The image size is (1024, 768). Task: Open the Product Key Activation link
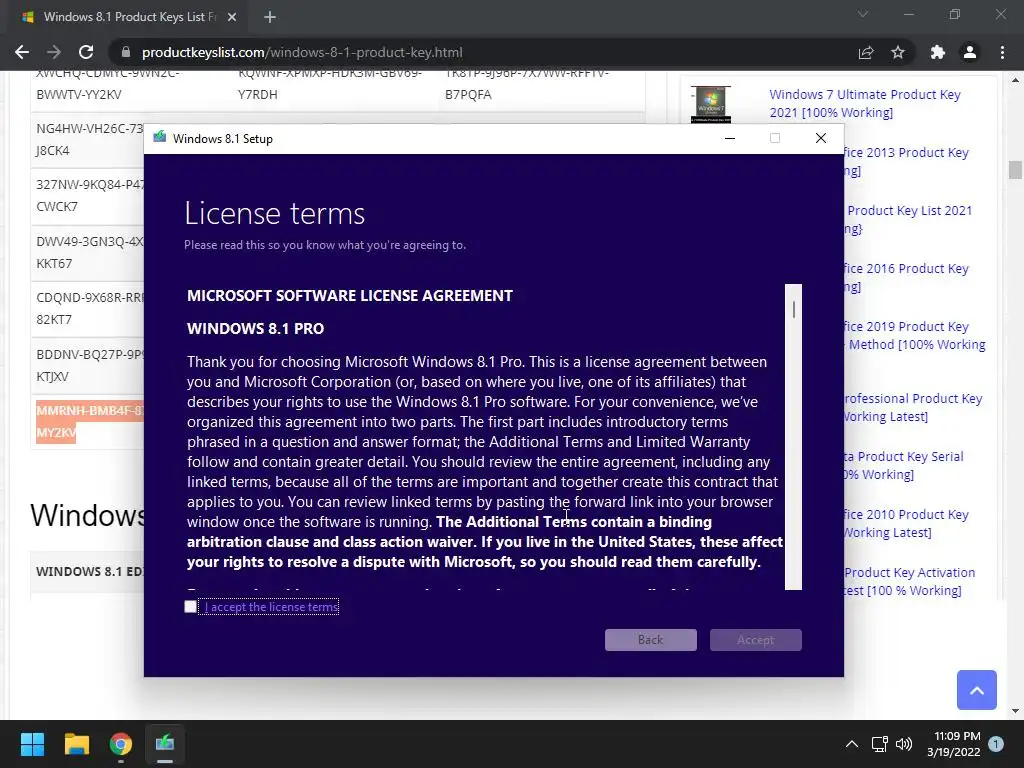click(x=908, y=581)
